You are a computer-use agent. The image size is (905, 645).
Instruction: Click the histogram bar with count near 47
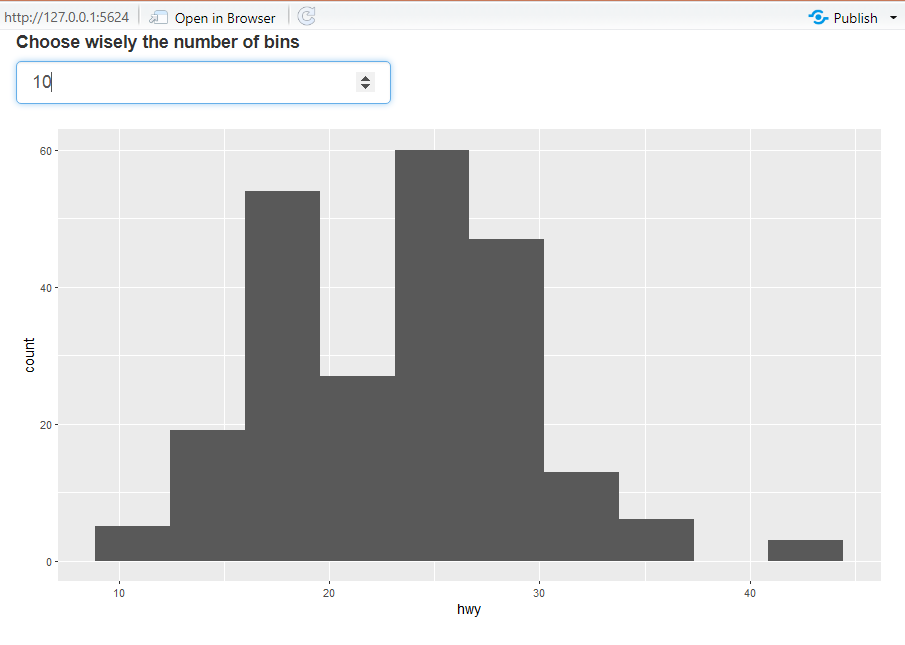(x=506, y=400)
